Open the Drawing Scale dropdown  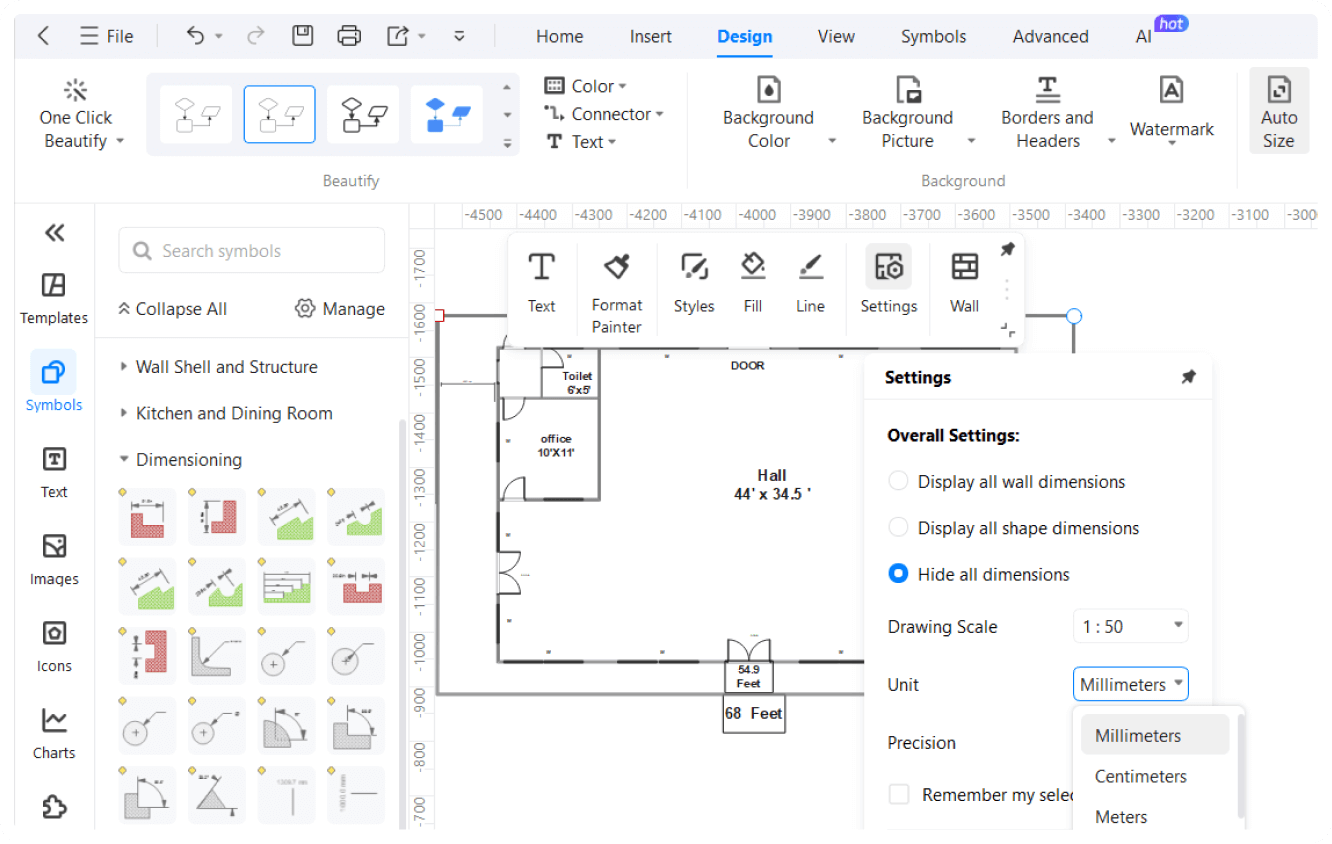1131,627
